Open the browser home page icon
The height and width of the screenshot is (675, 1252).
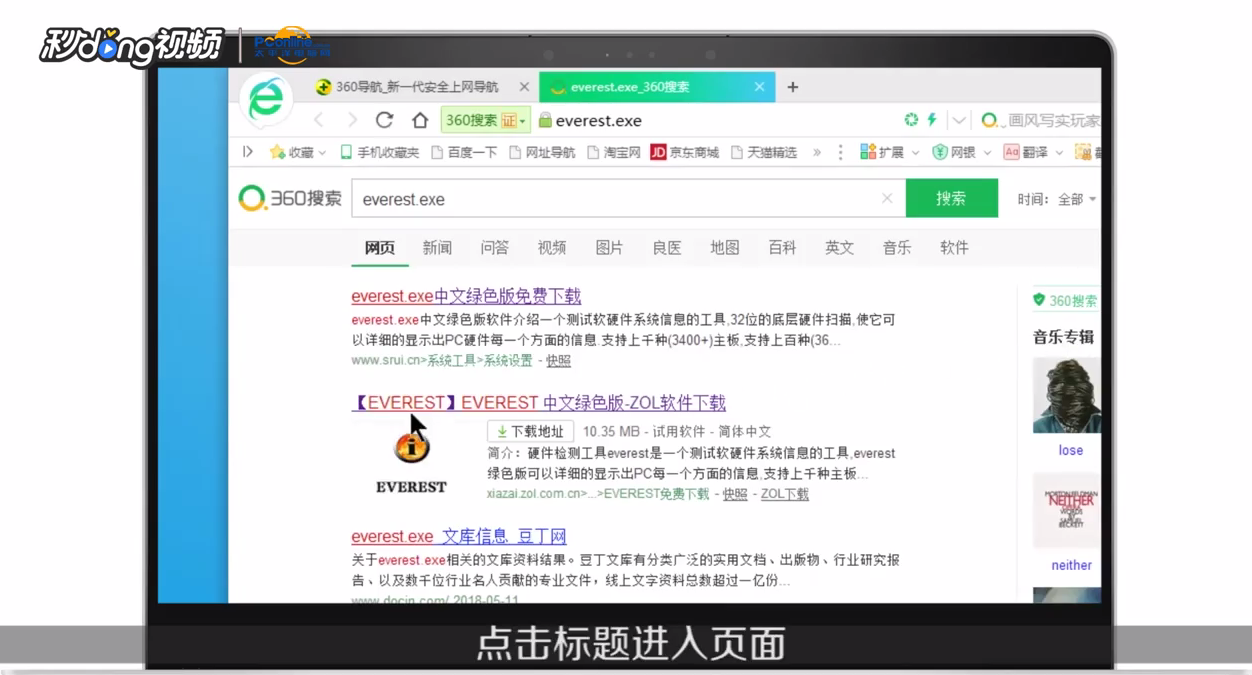[420, 120]
